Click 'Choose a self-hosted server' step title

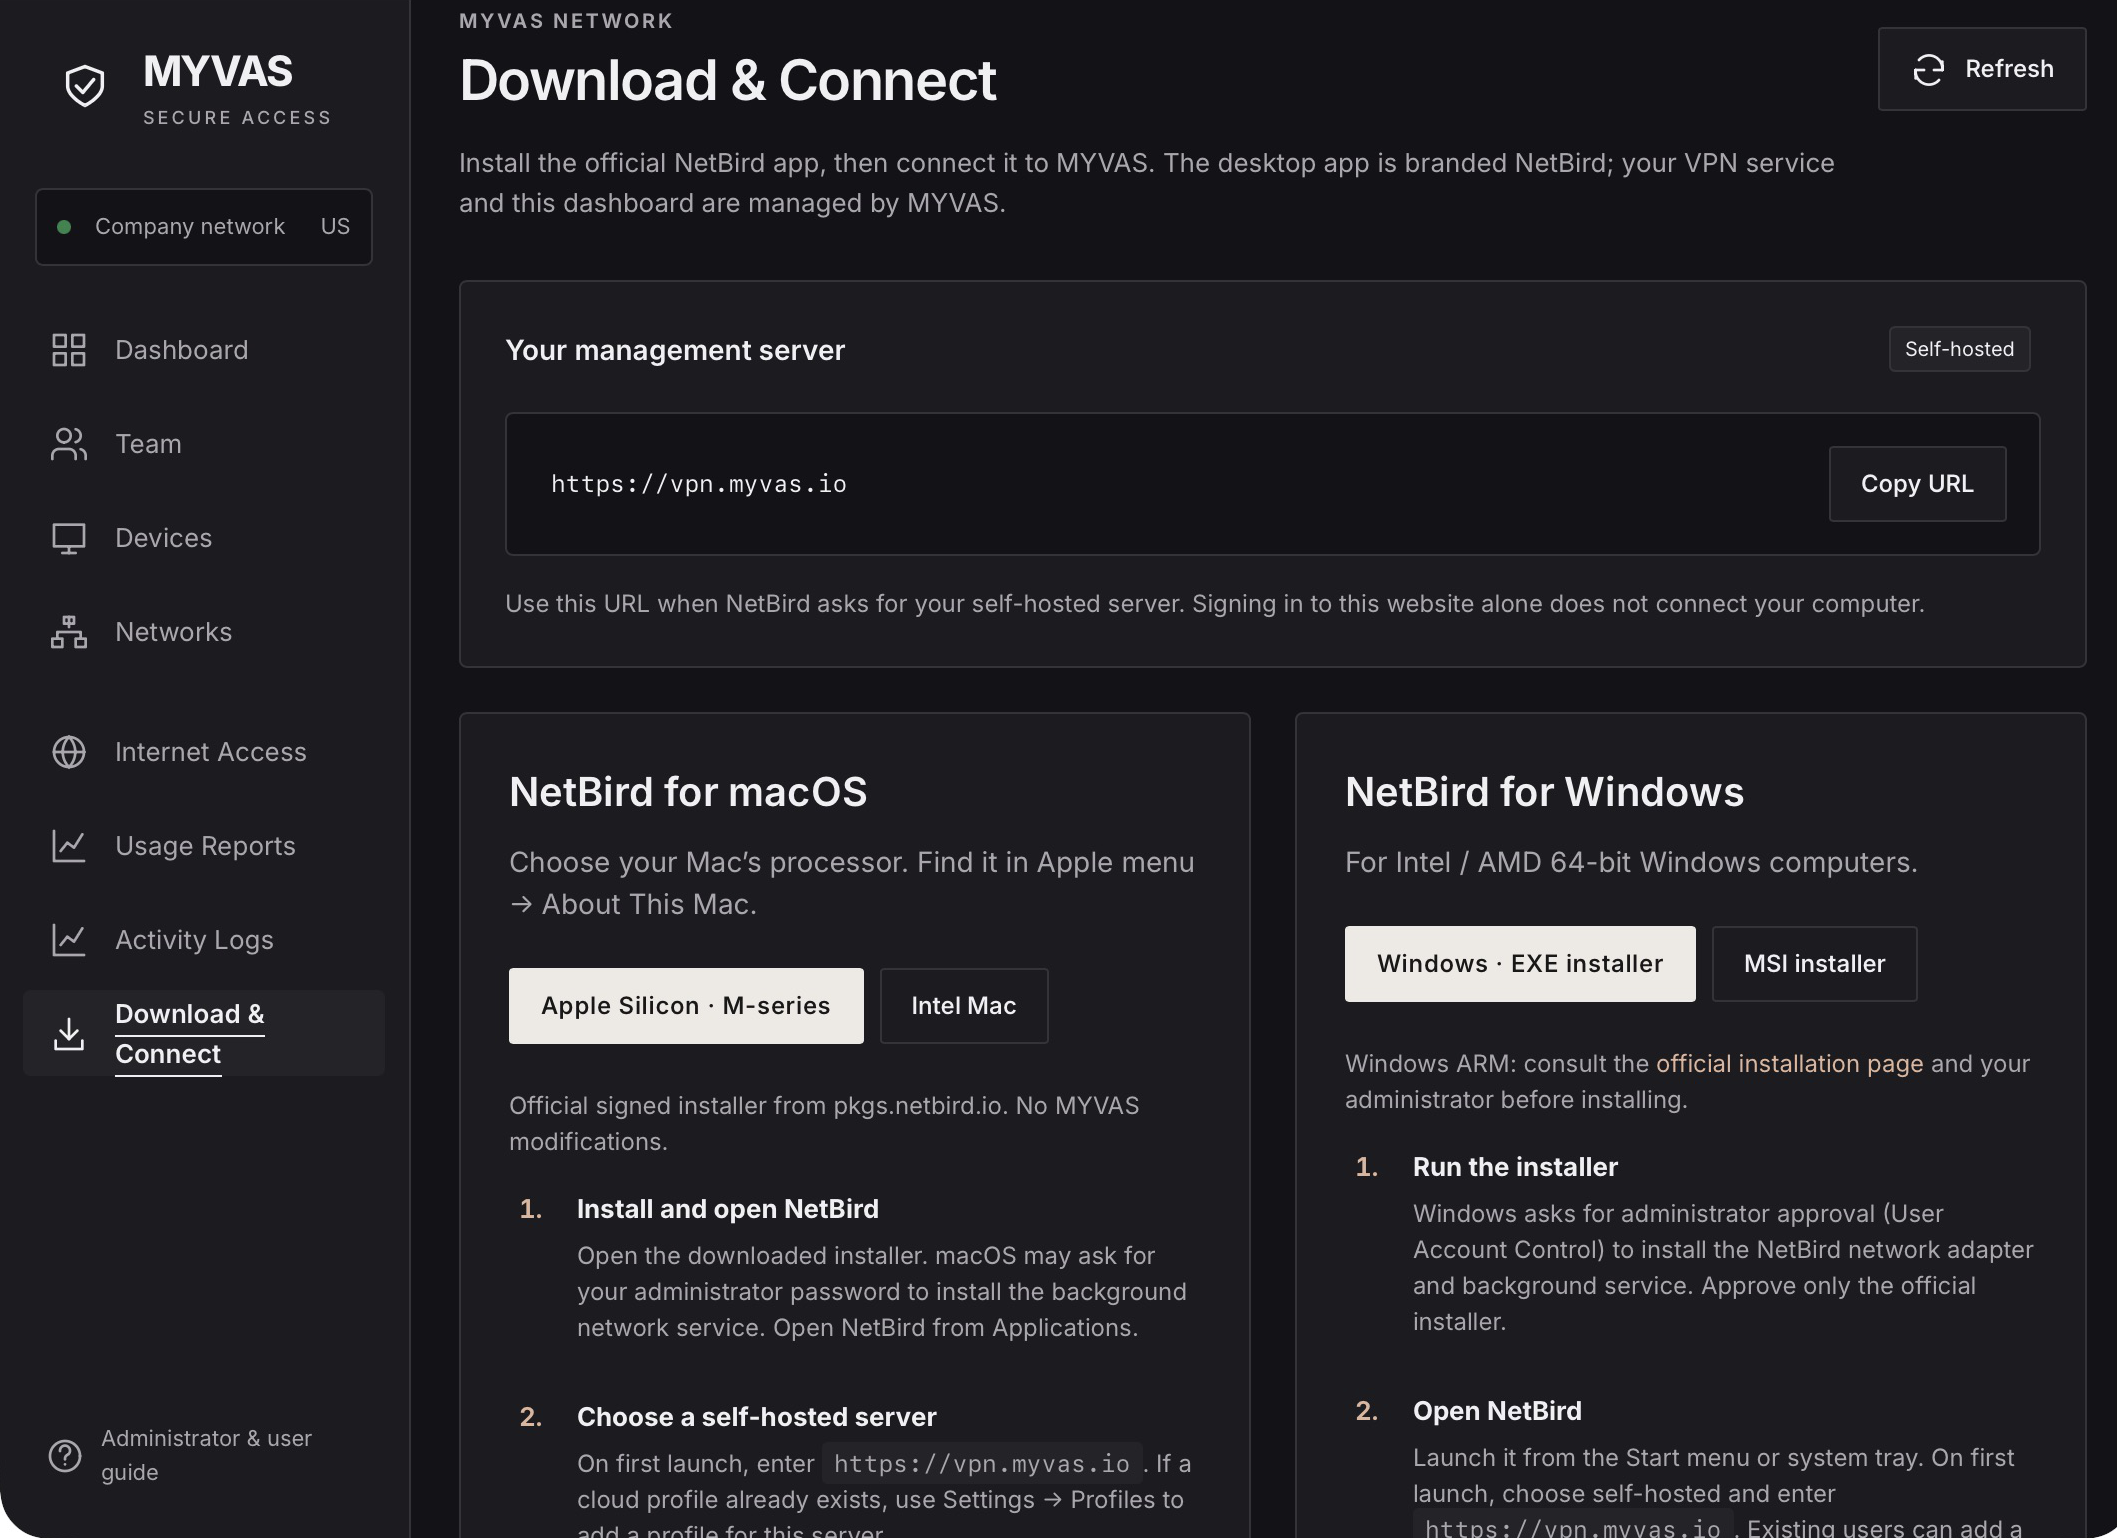point(756,1417)
